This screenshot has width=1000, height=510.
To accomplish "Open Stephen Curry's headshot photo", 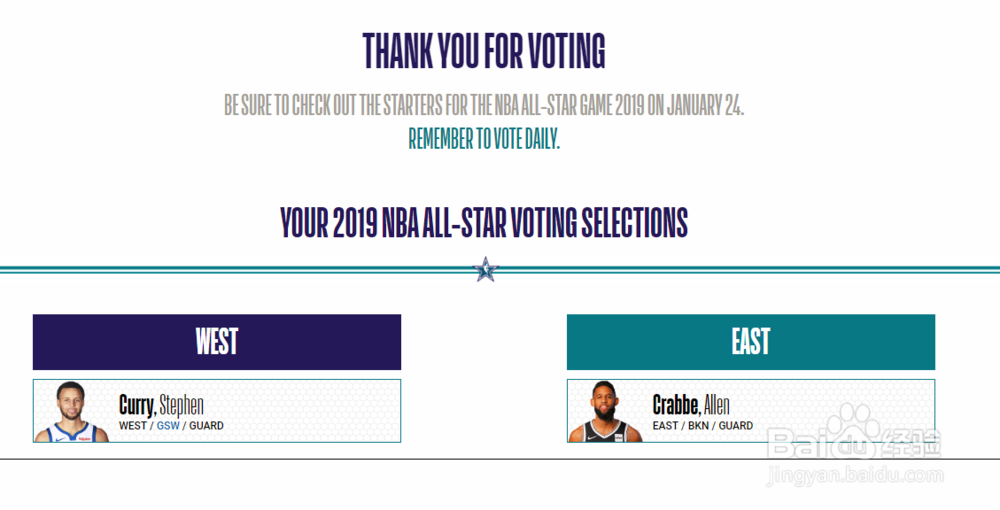I will coord(71,411).
